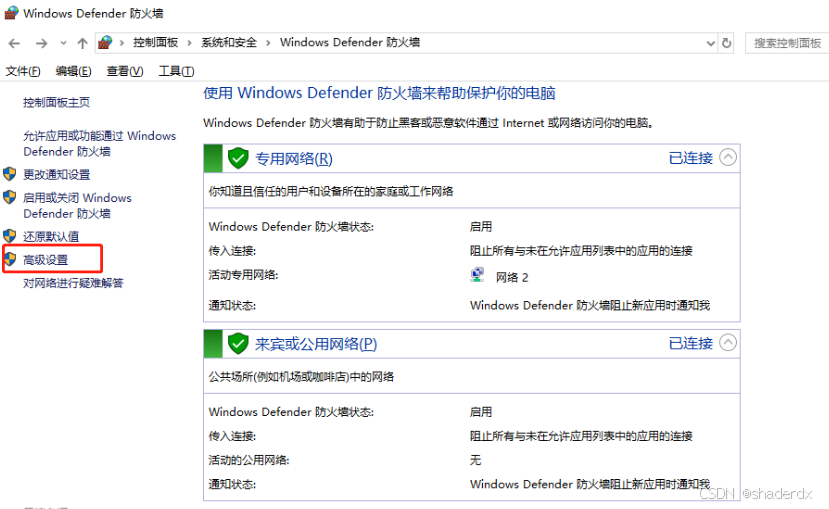Open the 编辑(E) menu
Image resolution: width=829 pixels, height=509 pixels.
pos(73,71)
